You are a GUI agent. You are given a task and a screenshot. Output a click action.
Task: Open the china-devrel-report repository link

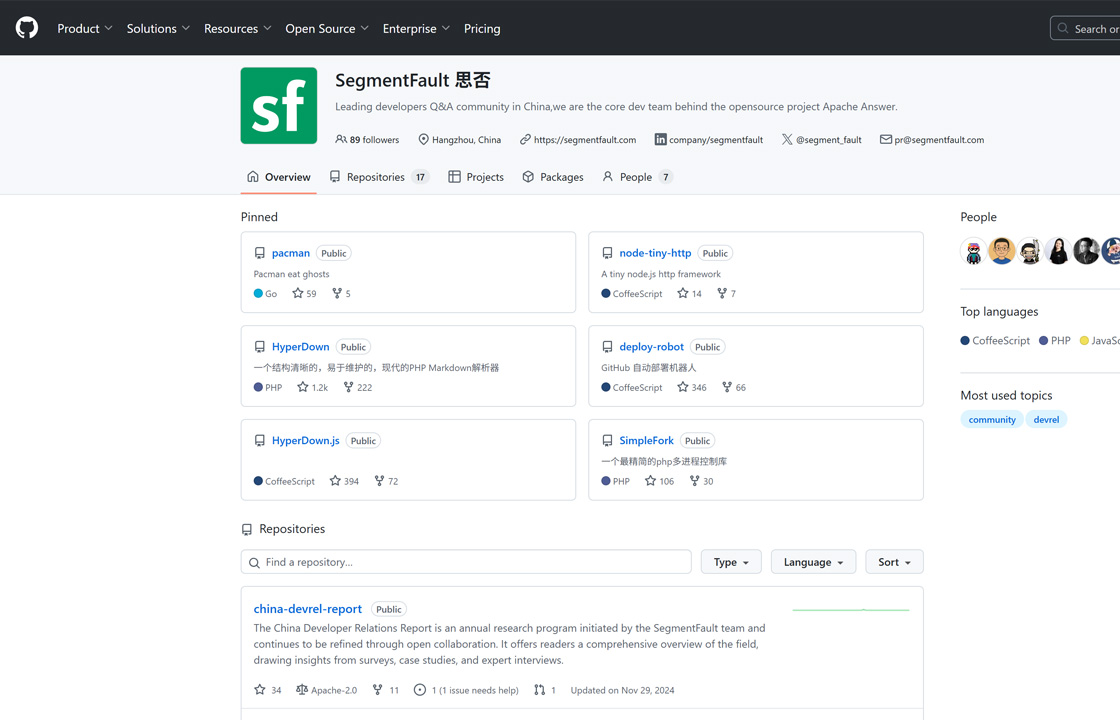(308, 609)
